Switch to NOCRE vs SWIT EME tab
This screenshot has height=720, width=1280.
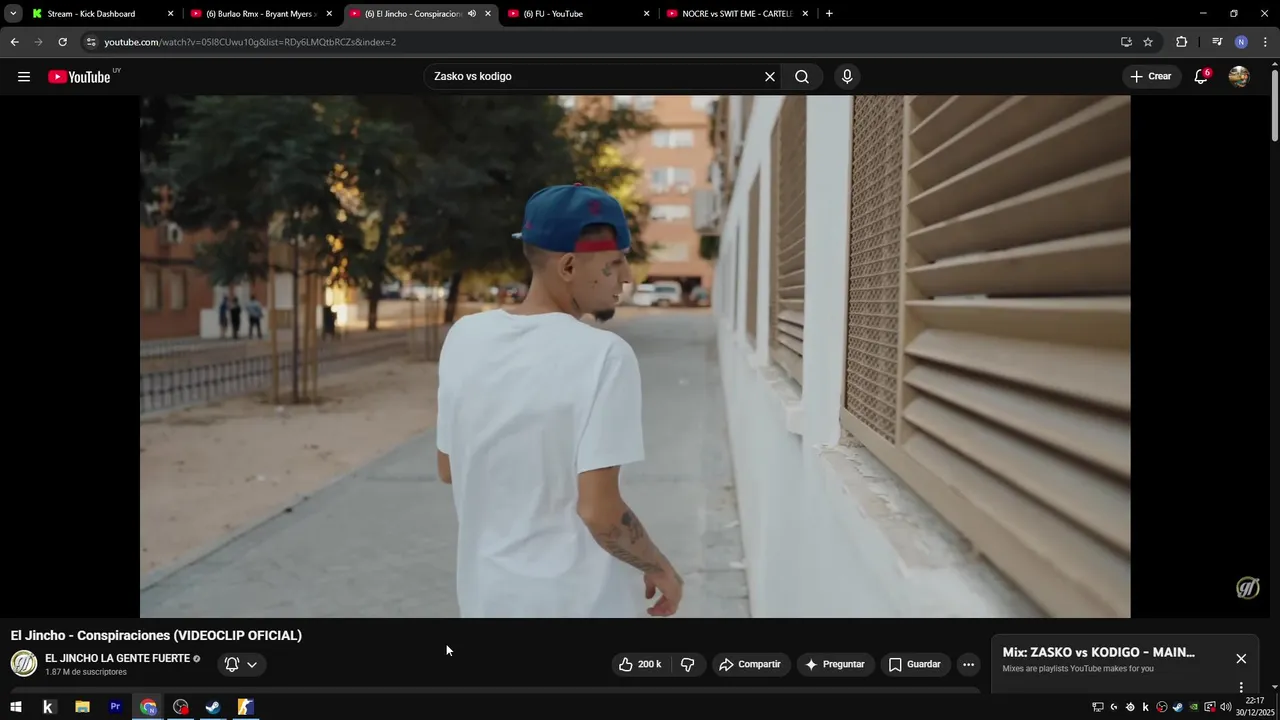[735, 14]
